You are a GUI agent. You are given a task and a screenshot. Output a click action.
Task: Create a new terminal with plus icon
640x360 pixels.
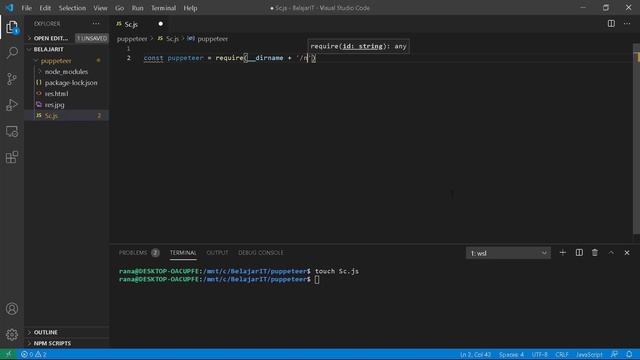tap(562, 253)
